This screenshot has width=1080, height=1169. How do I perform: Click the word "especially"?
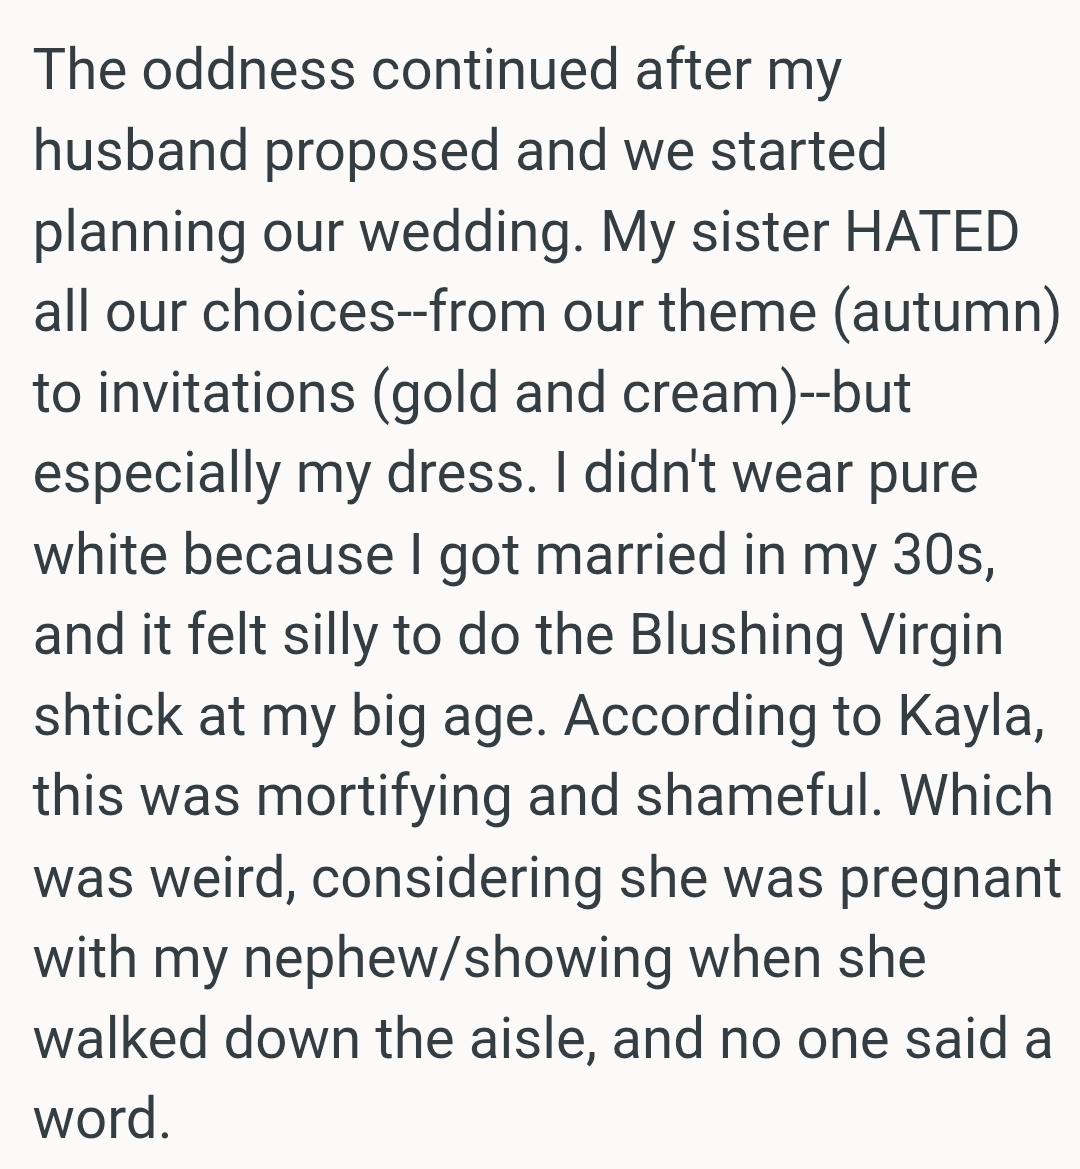pyautogui.click(x=156, y=474)
